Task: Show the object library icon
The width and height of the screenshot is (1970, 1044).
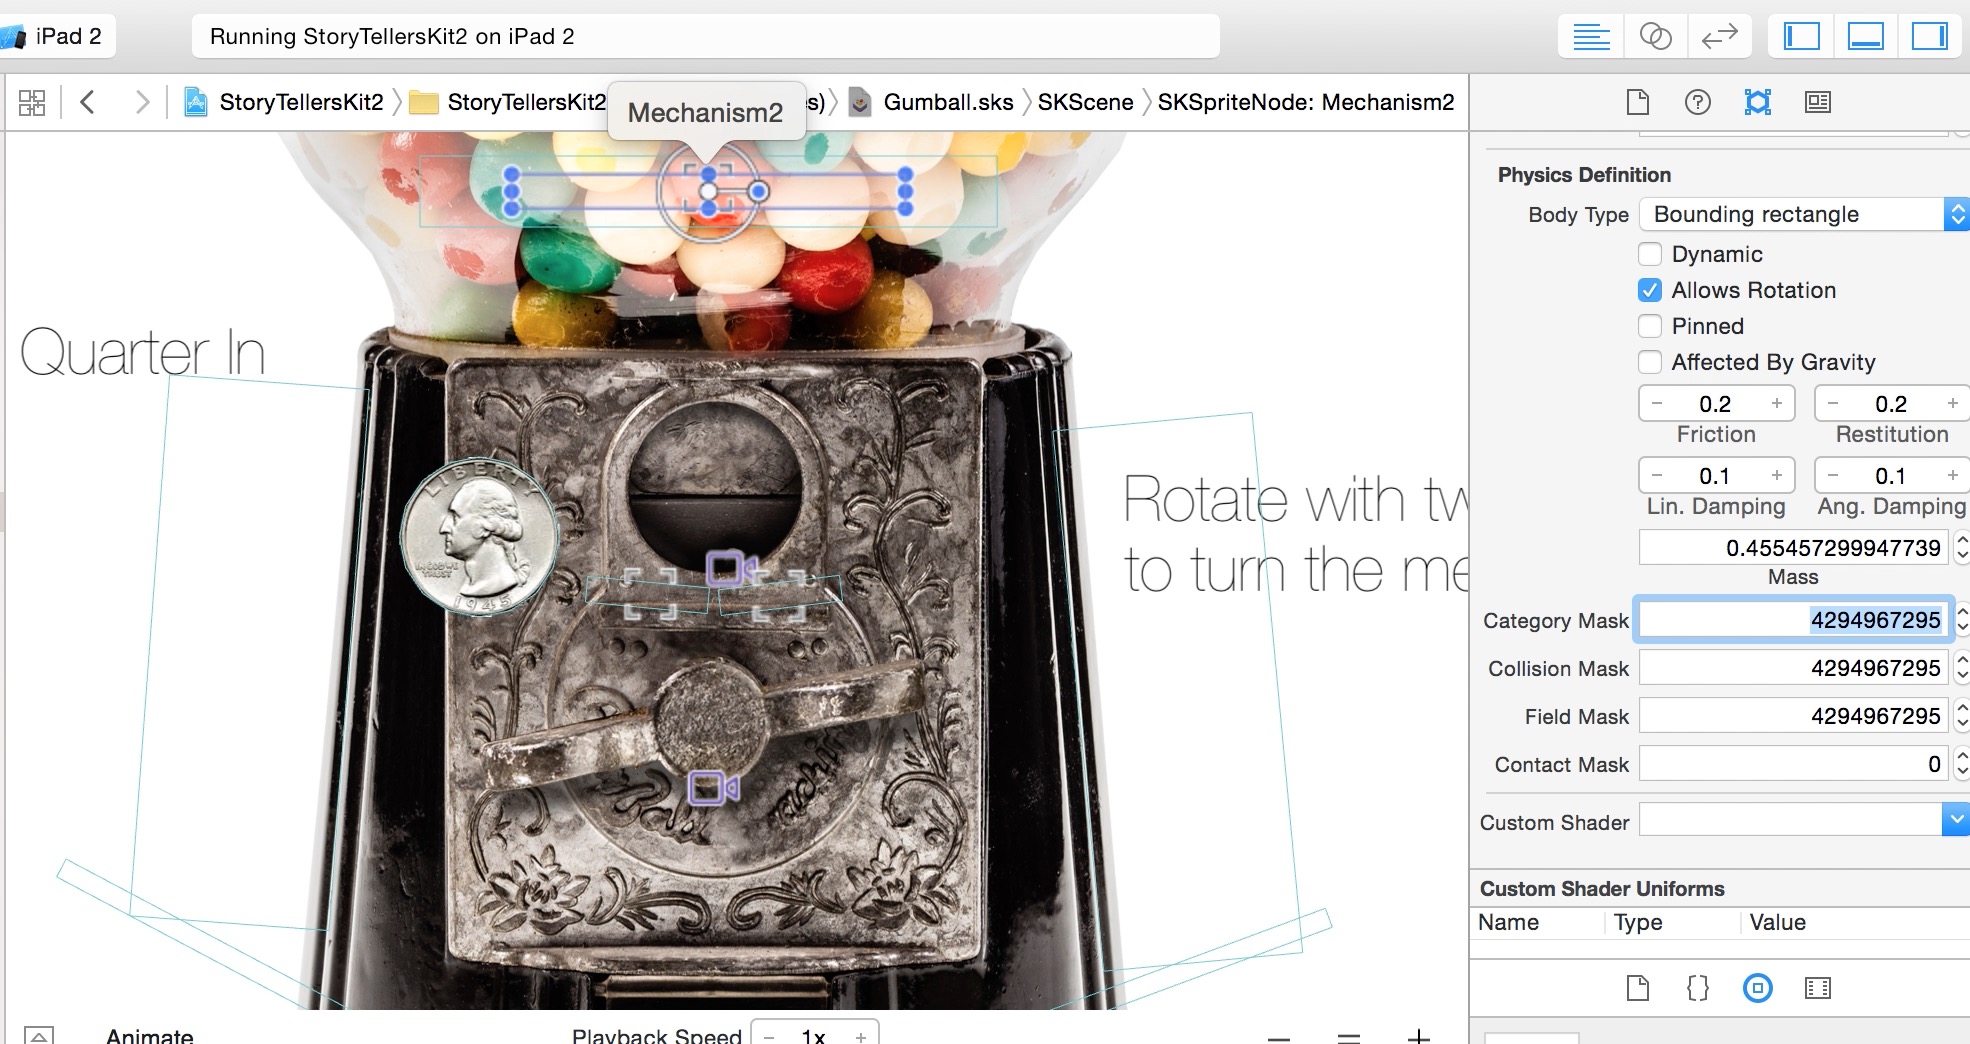Action: click(1757, 988)
